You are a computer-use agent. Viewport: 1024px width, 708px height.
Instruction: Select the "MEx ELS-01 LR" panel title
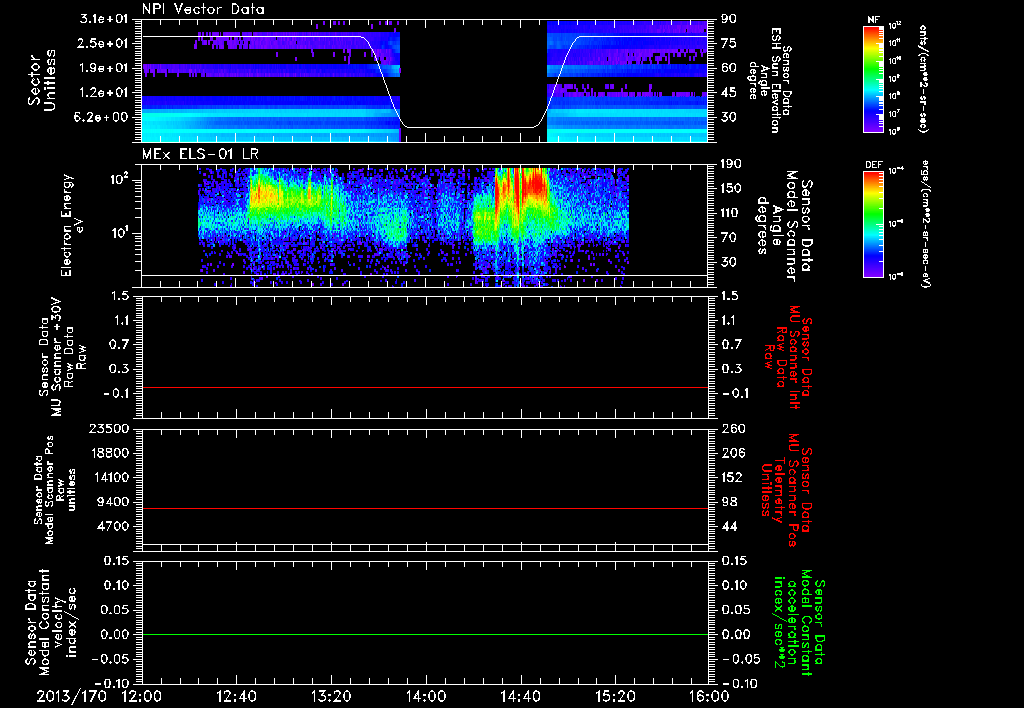click(x=199, y=154)
